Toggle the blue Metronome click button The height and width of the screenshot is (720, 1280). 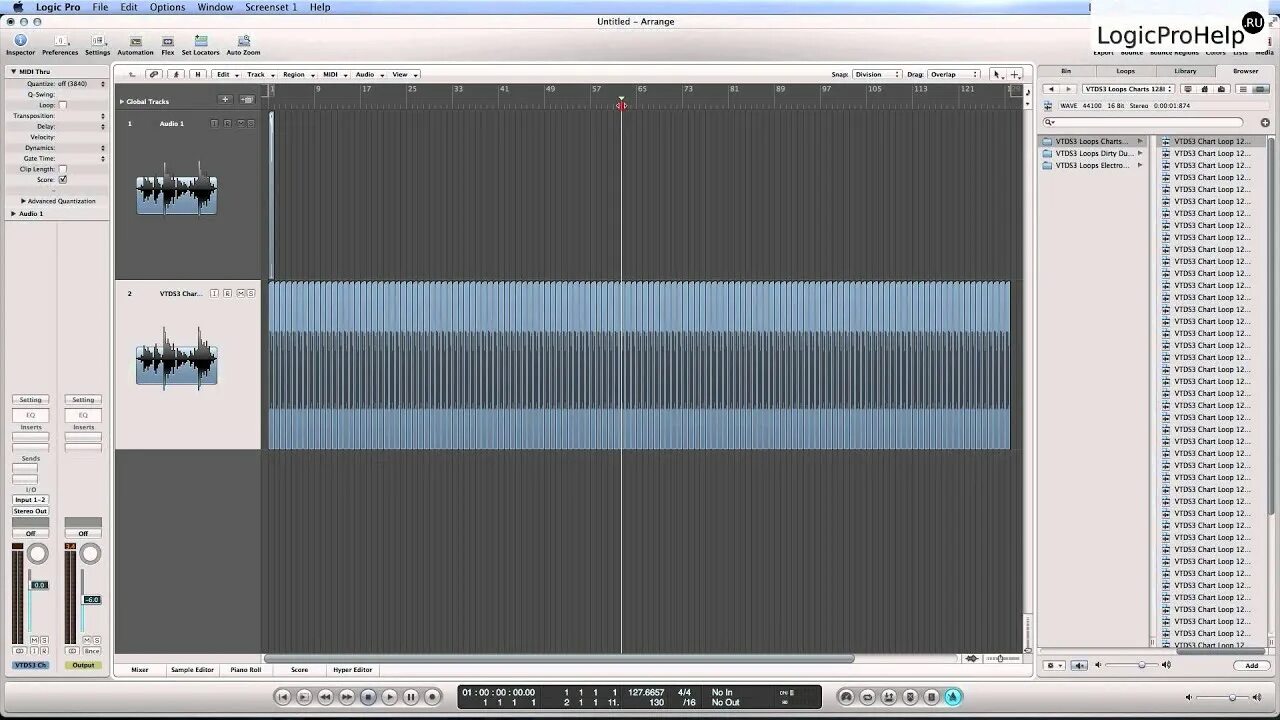tap(953, 697)
